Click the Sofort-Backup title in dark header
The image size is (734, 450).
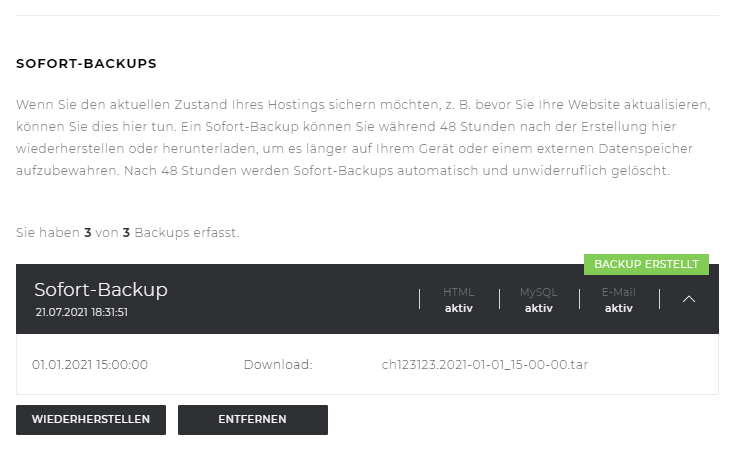[101, 290]
